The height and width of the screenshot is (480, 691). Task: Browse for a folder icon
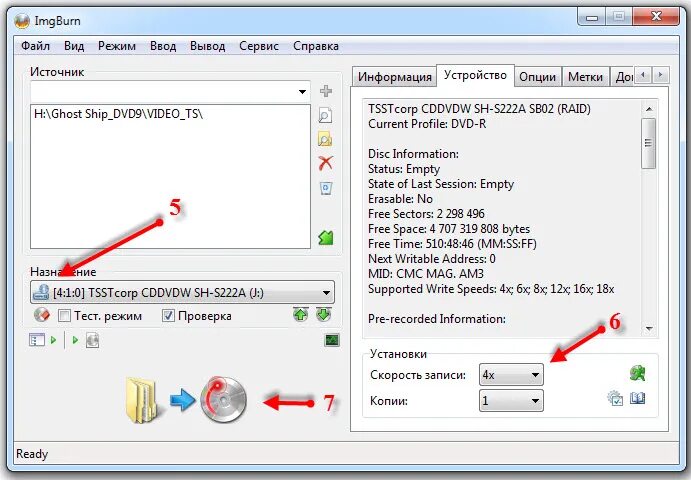click(325, 139)
